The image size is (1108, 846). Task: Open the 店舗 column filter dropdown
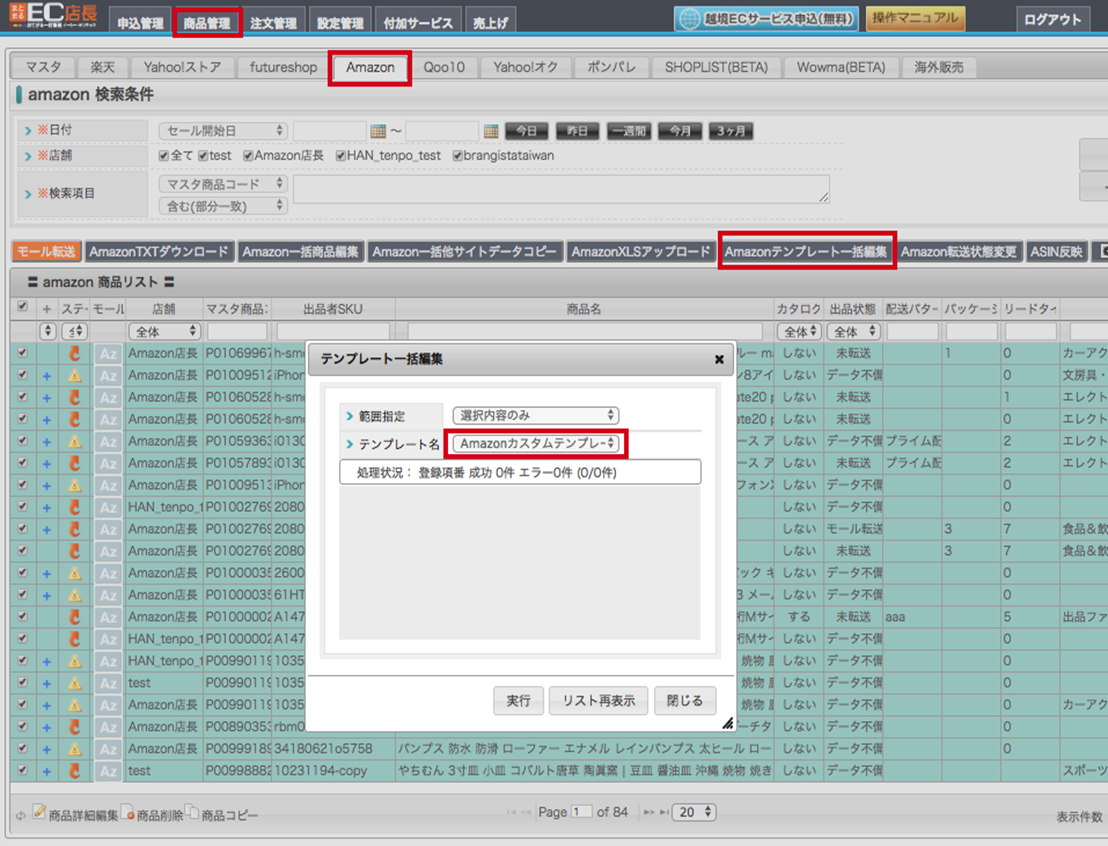pyautogui.click(x=165, y=331)
